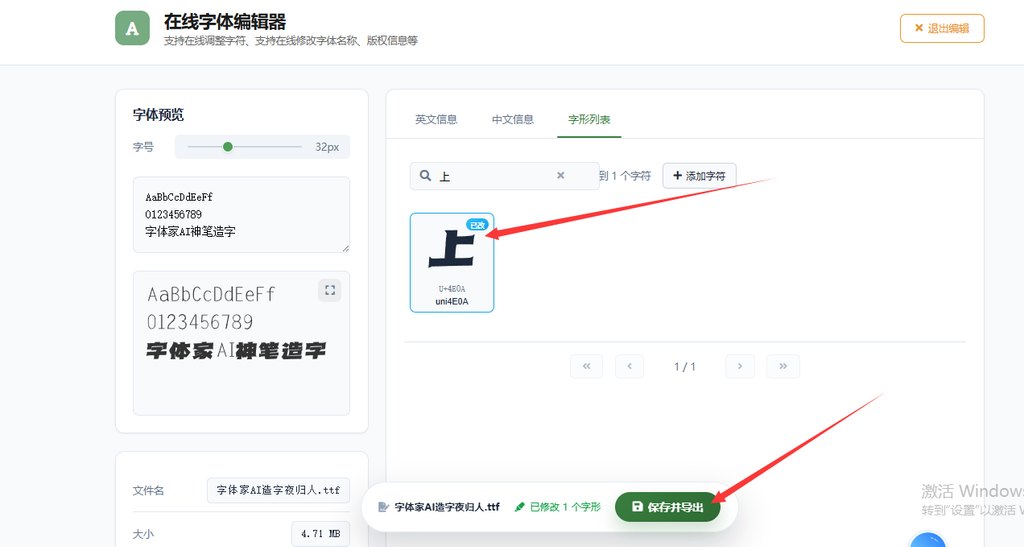Open the 上 glyph card uni4E0A
This screenshot has height=547, width=1024.
tap(452, 262)
